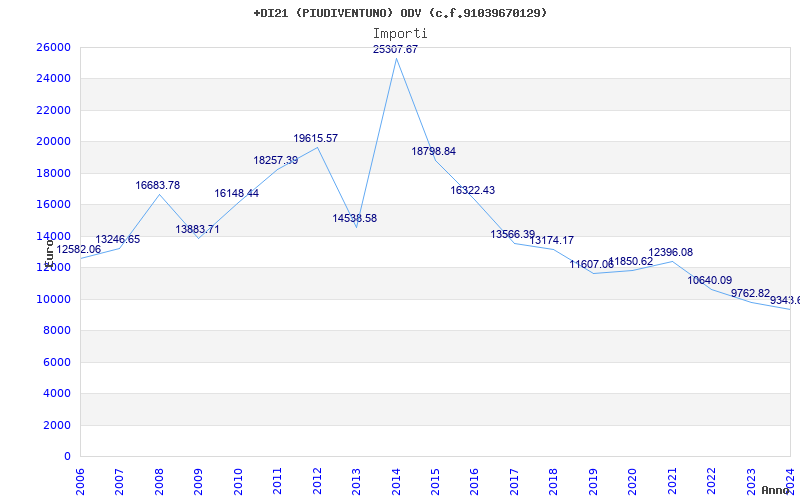Click the 13246.65 data label
The image size is (800, 500).
[117, 239]
